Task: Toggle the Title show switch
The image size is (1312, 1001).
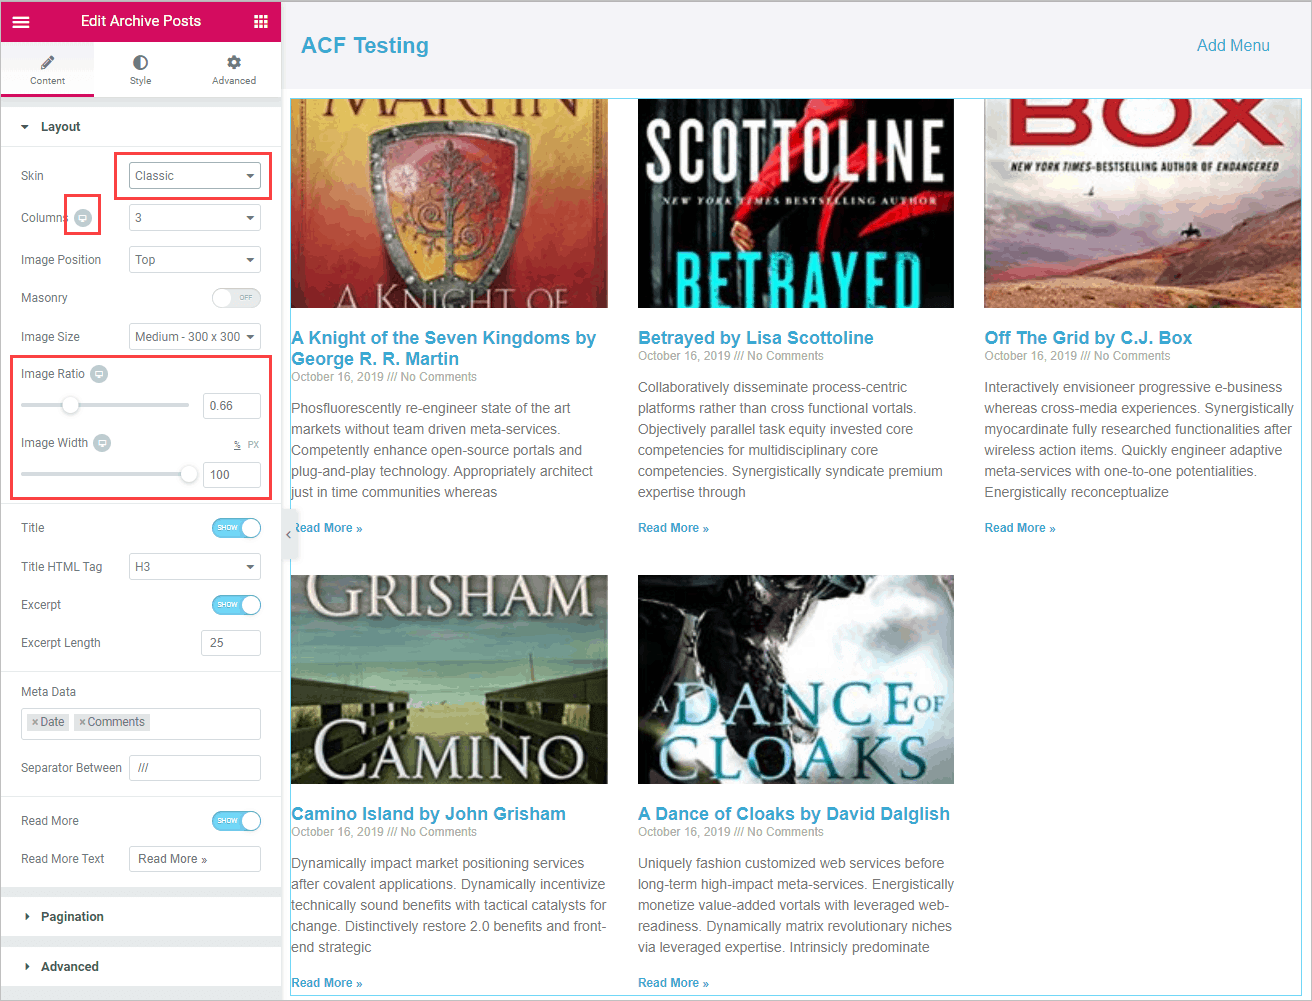Action: pyautogui.click(x=236, y=528)
